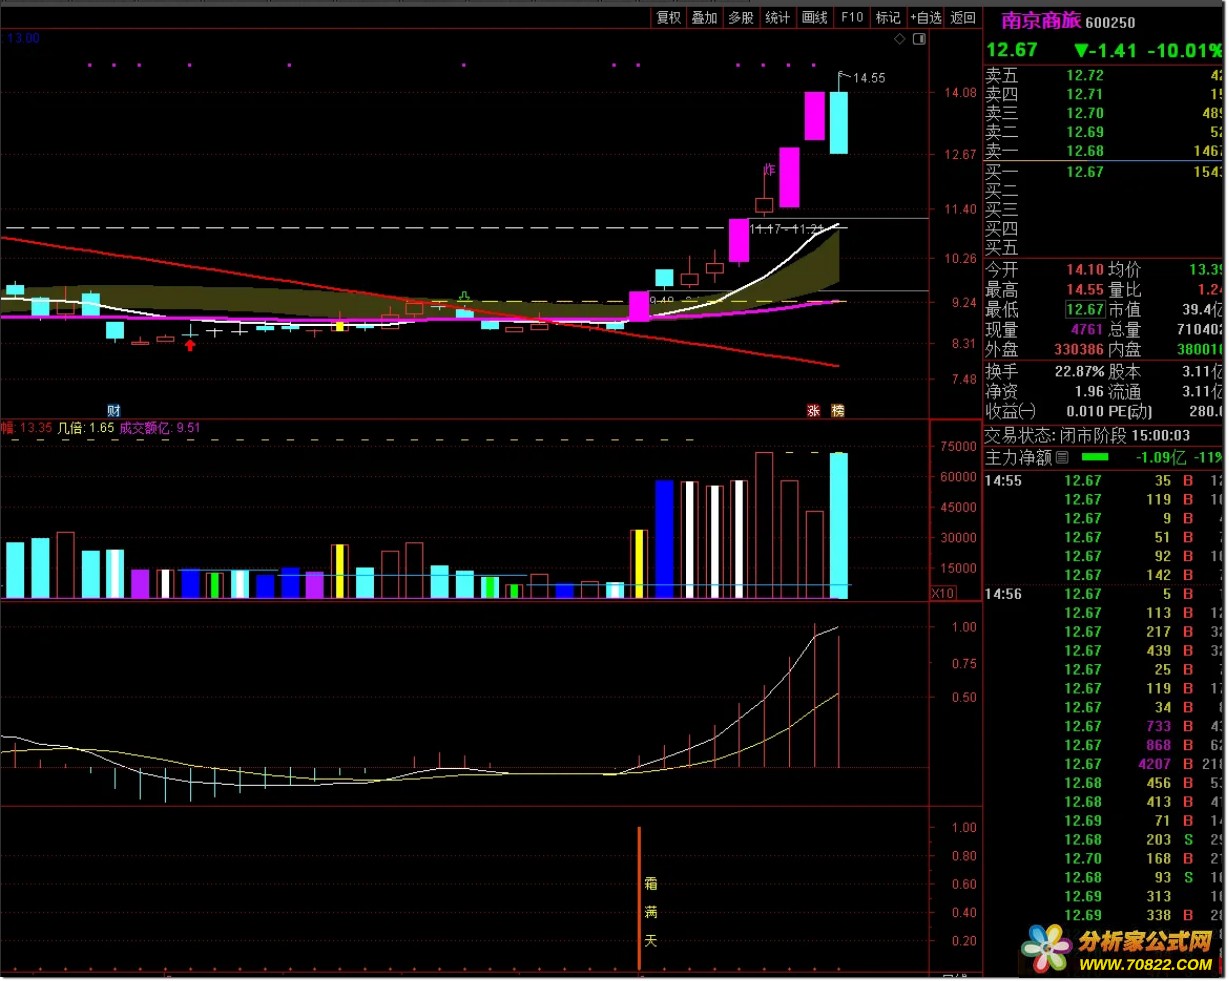Click the 霜满天 signal bar in the bottom indicator
The width and height of the screenshot is (1229, 981).
click(x=640, y=897)
